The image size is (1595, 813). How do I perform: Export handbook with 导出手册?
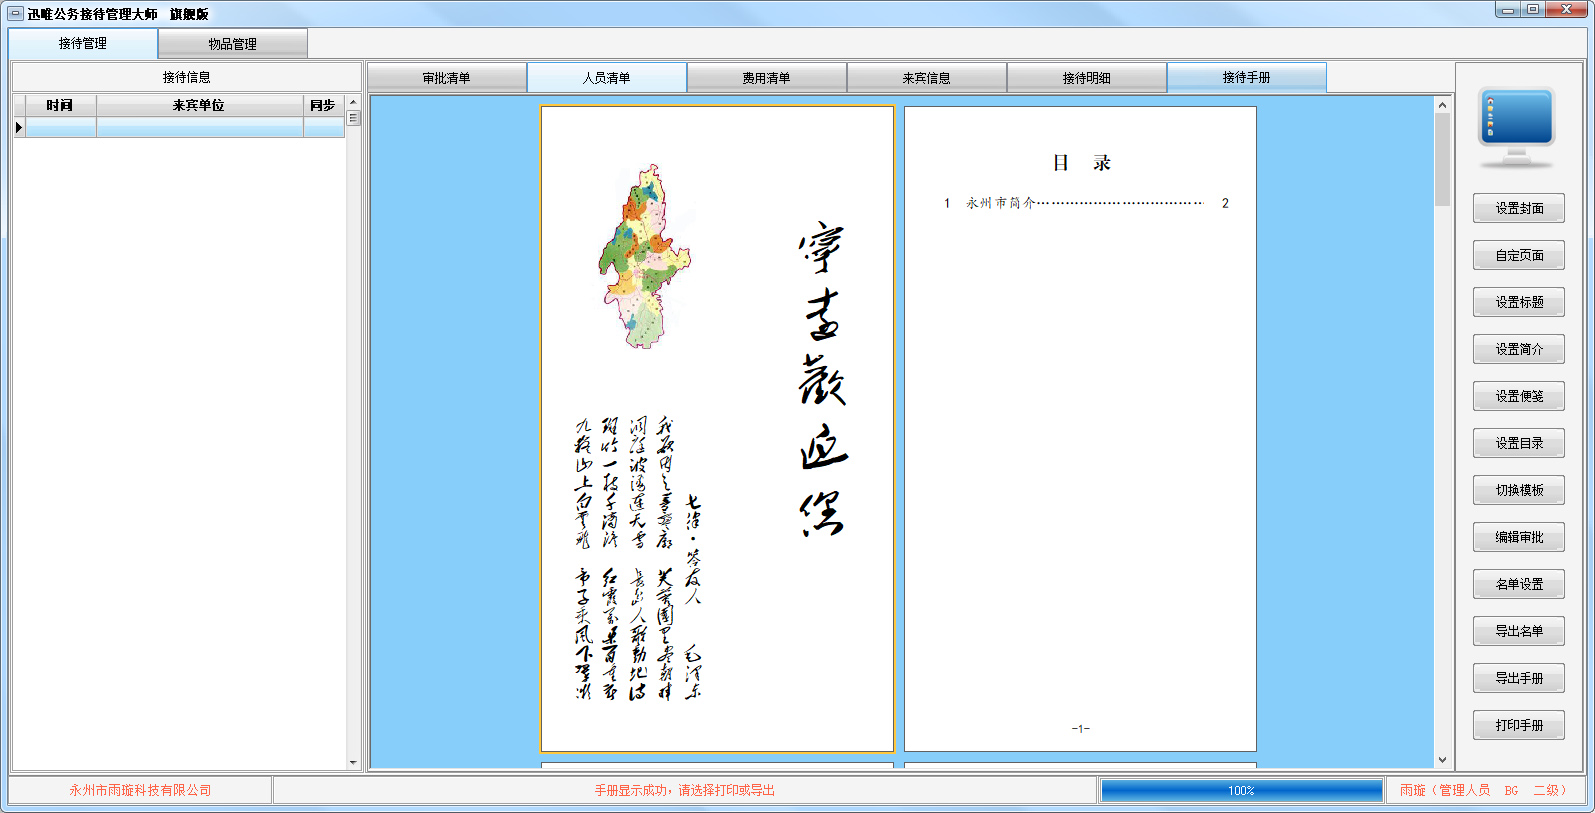[x=1519, y=678]
